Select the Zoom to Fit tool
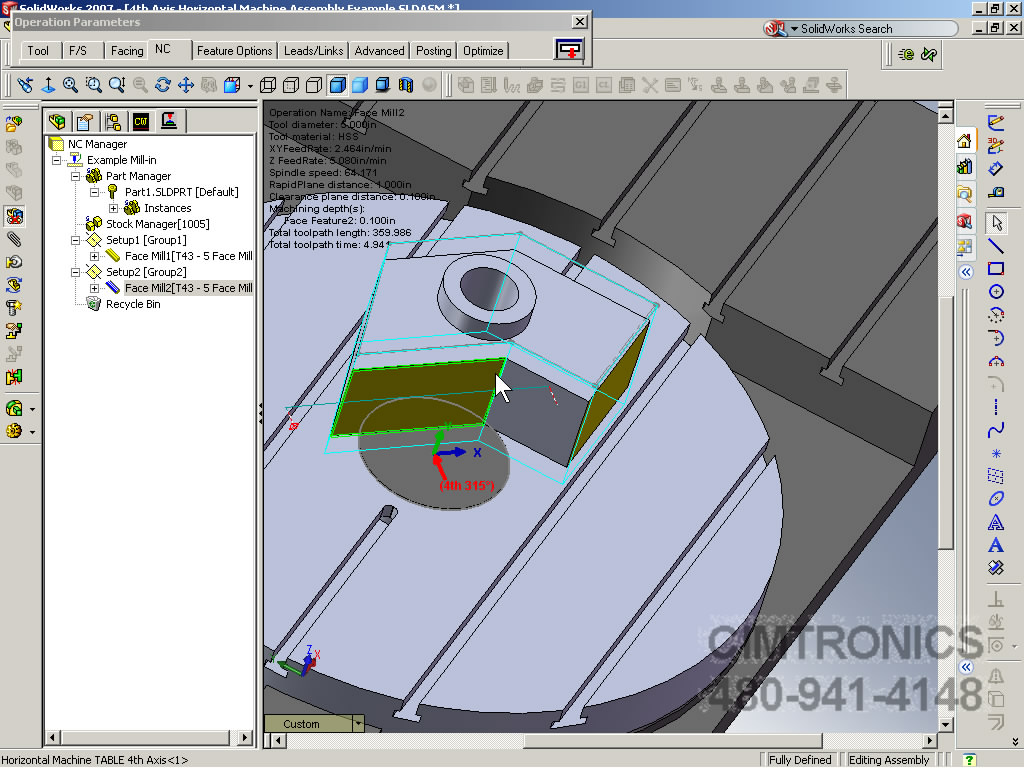Viewport: 1024px width, 768px height. pos(71,85)
